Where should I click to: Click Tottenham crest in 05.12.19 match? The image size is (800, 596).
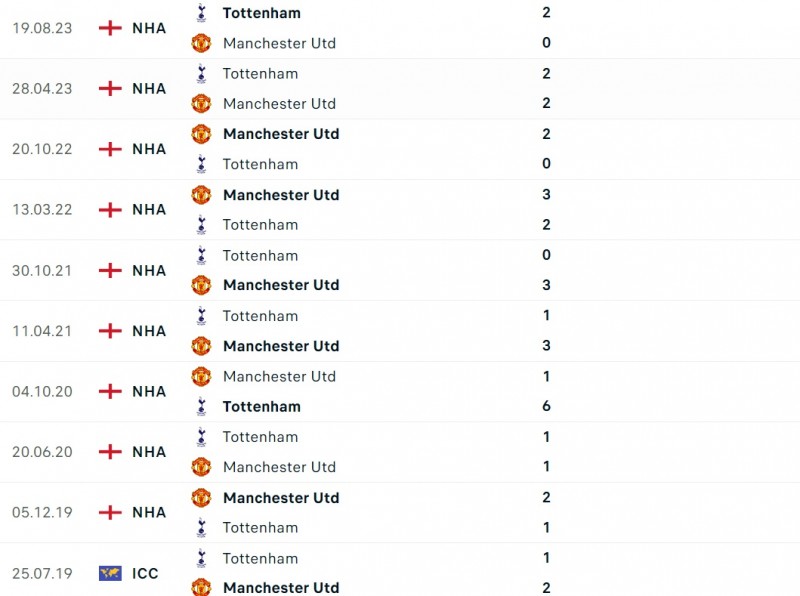point(201,527)
